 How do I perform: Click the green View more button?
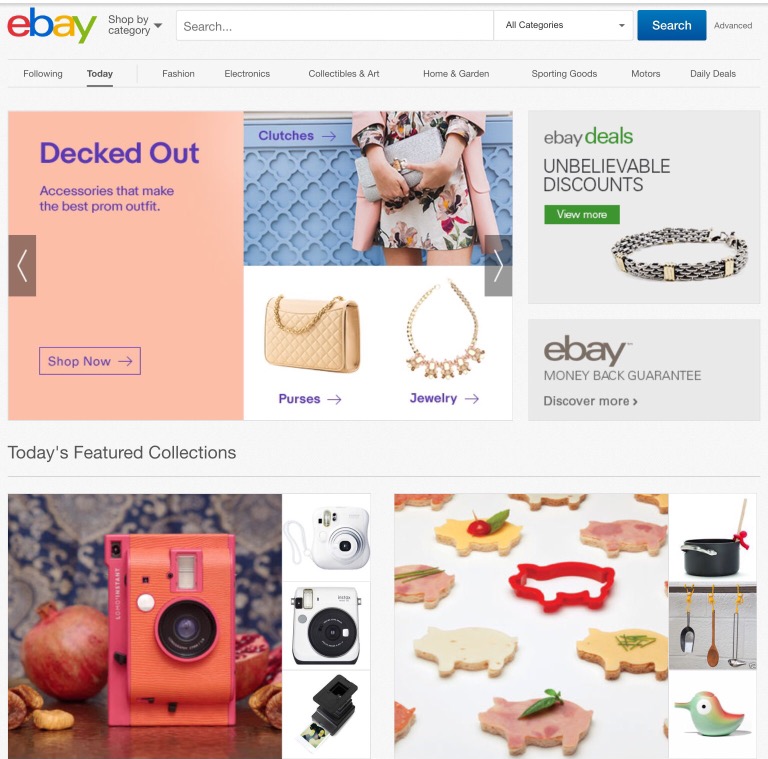point(582,214)
